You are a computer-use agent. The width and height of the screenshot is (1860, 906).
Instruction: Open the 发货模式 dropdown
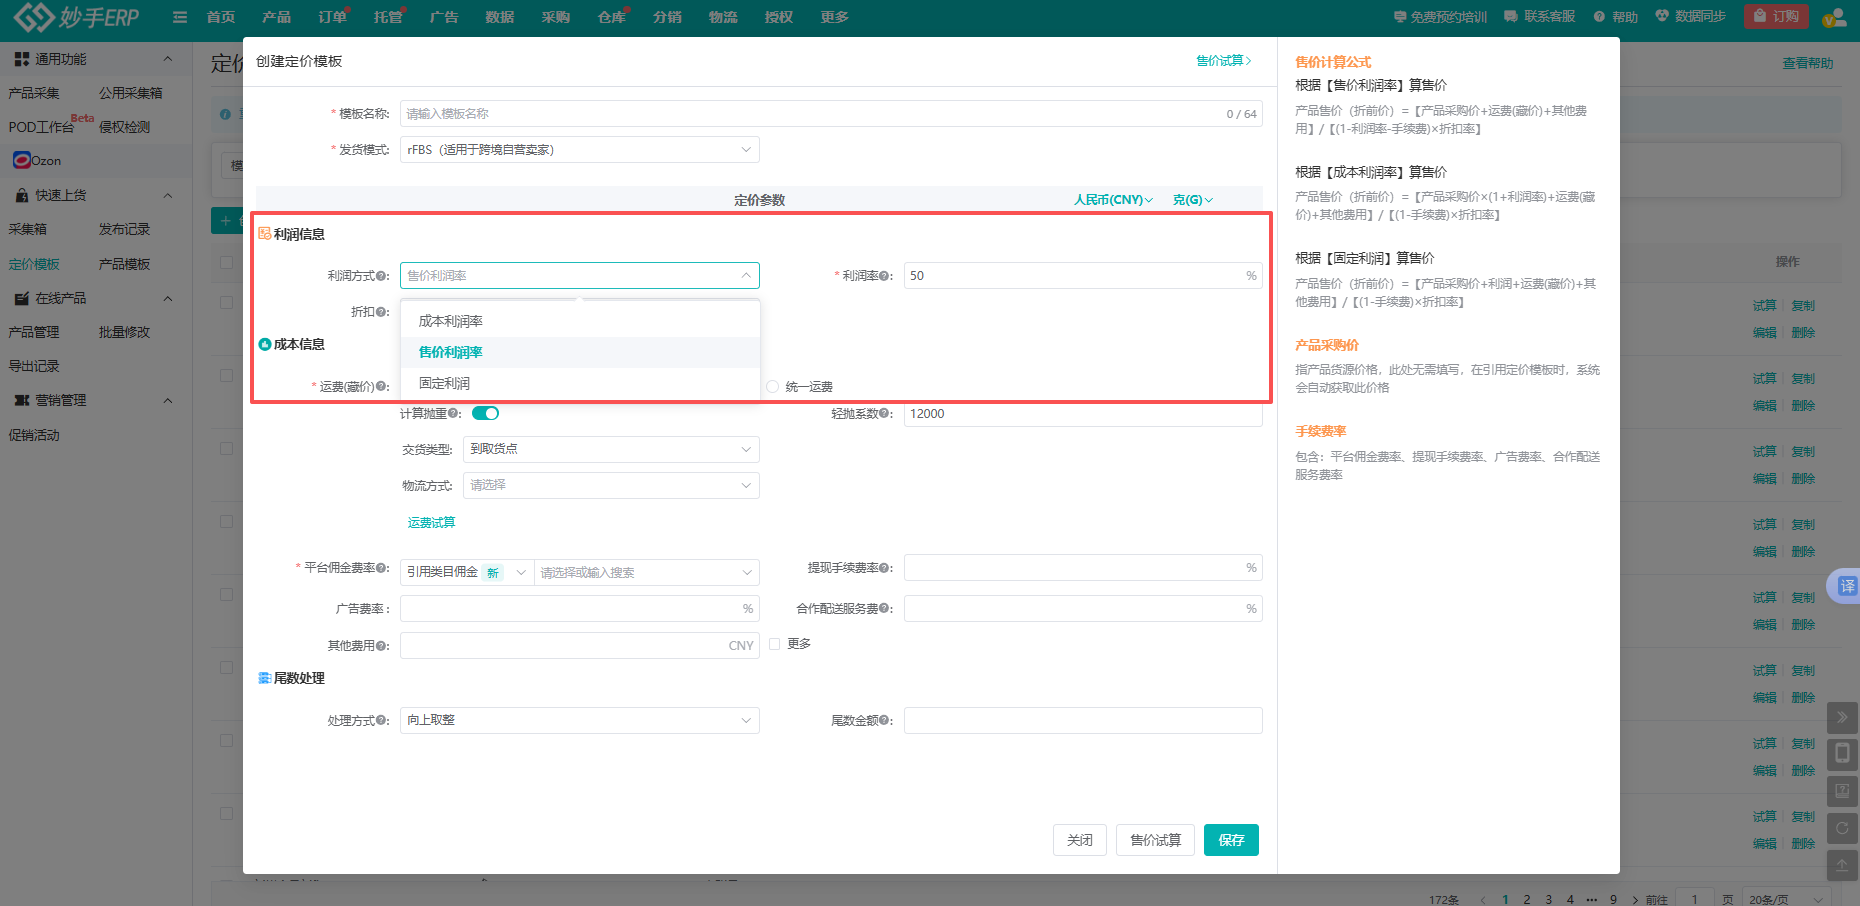coord(579,150)
